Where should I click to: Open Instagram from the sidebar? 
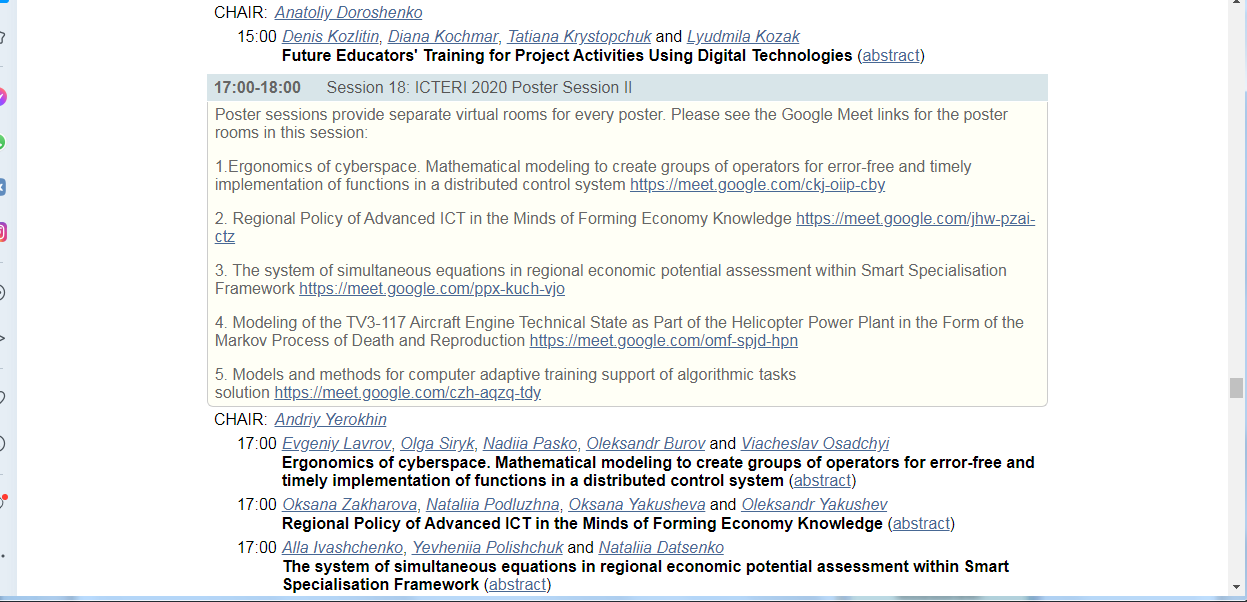3,232
